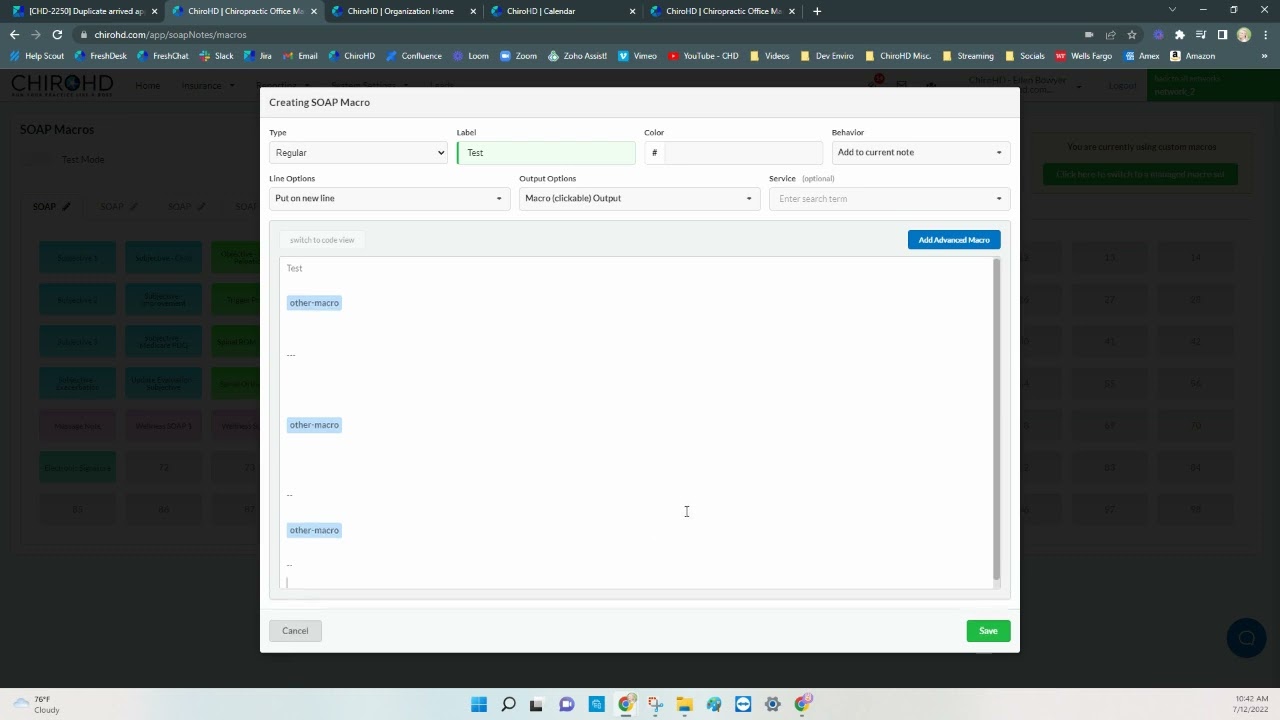Expand the Output Options dropdown
Image resolution: width=1280 pixels, height=720 pixels.
[639, 198]
